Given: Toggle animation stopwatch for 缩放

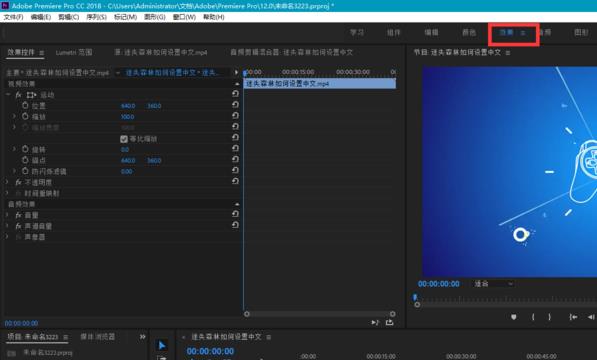Looking at the screenshot, I should pos(25,116).
